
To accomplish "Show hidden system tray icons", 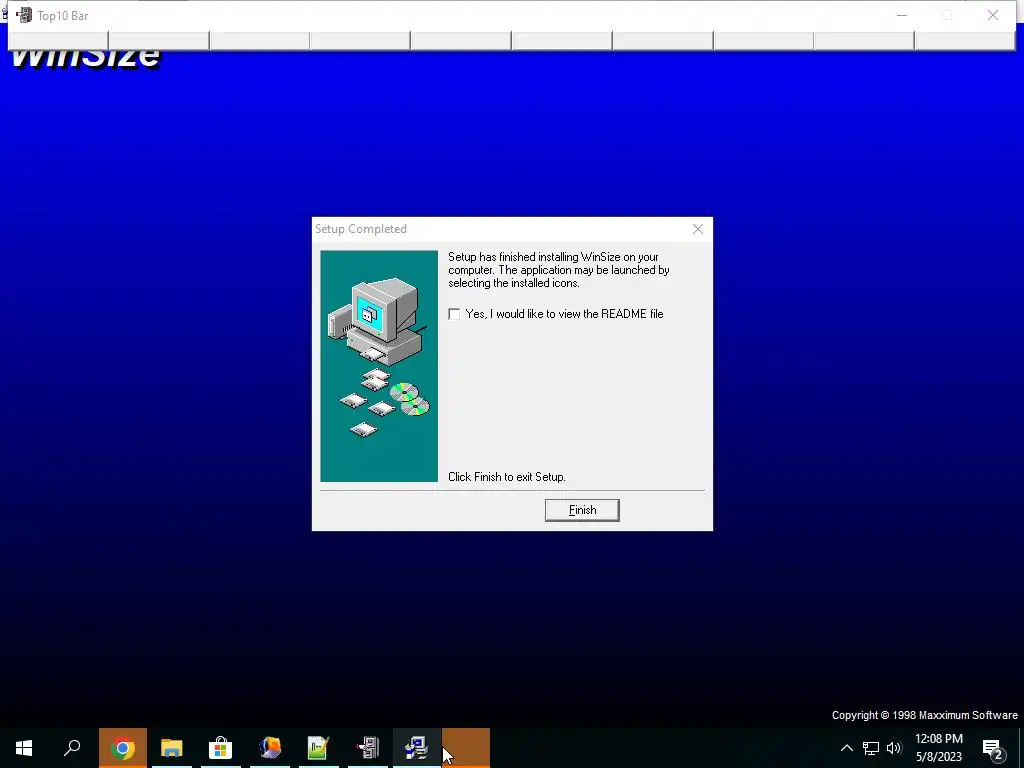I will tap(846, 748).
